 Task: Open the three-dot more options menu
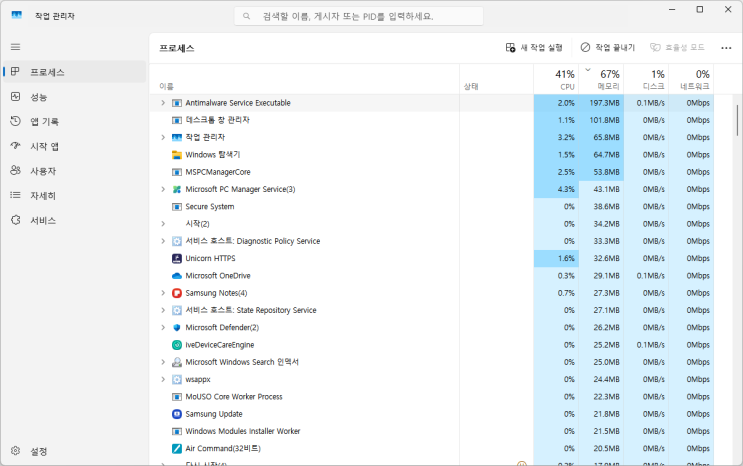(726, 48)
